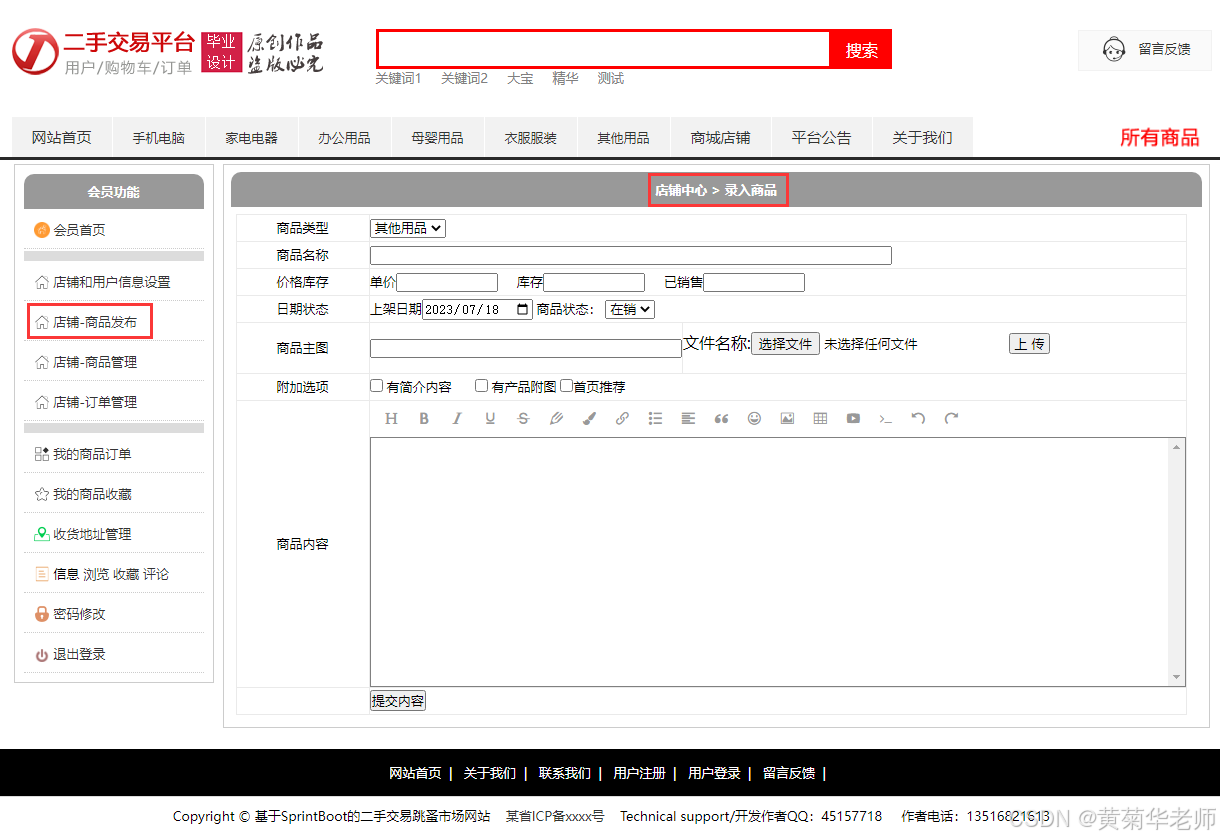The image size is (1220, 838).
Task: Click the site logo icon
Action: pyautogui.click(x=35, y=51)
